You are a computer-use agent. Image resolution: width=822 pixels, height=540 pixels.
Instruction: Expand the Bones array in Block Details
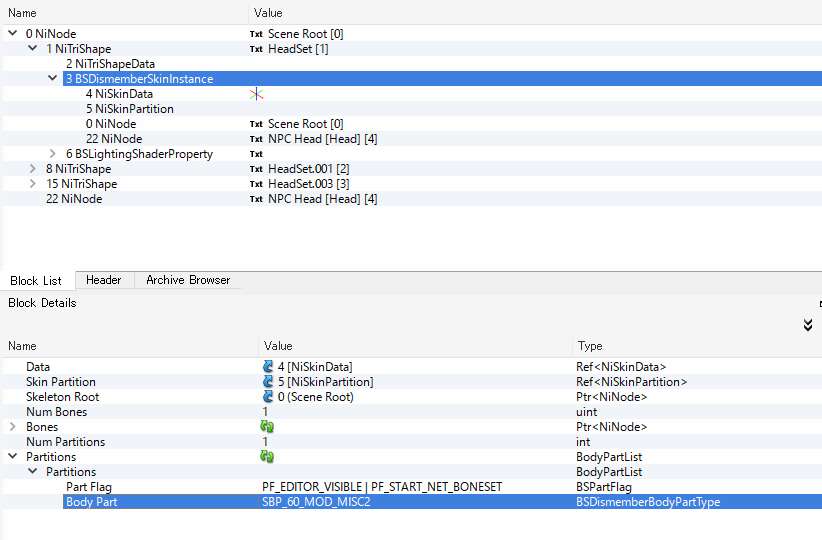click(x=13, y=427)
